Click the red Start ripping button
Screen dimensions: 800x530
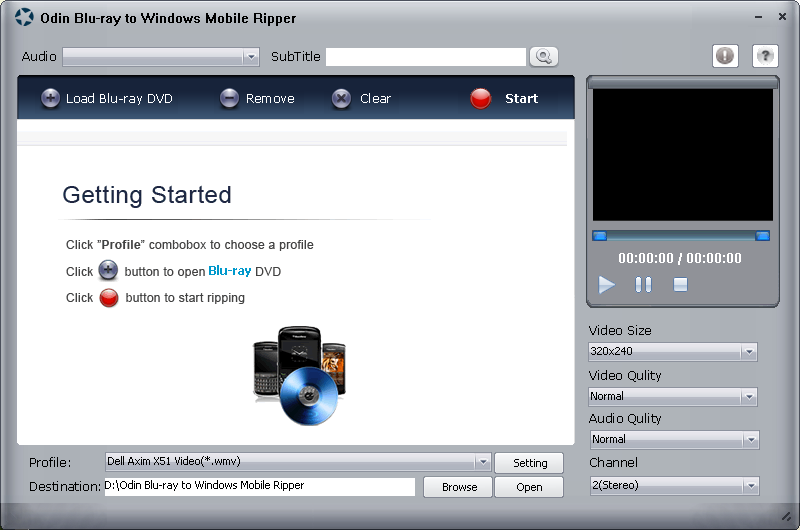(481, 98)
